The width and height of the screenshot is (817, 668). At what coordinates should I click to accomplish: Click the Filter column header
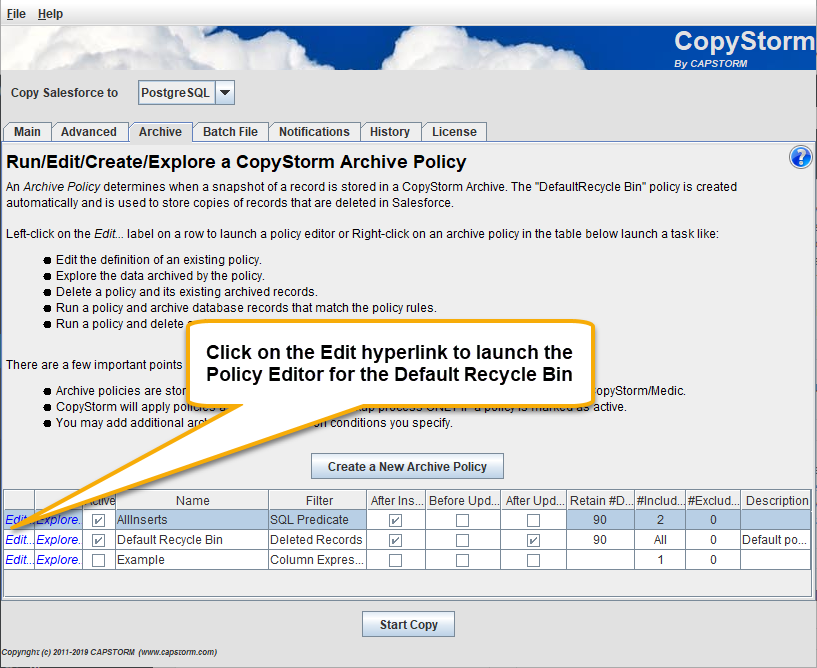318,500
